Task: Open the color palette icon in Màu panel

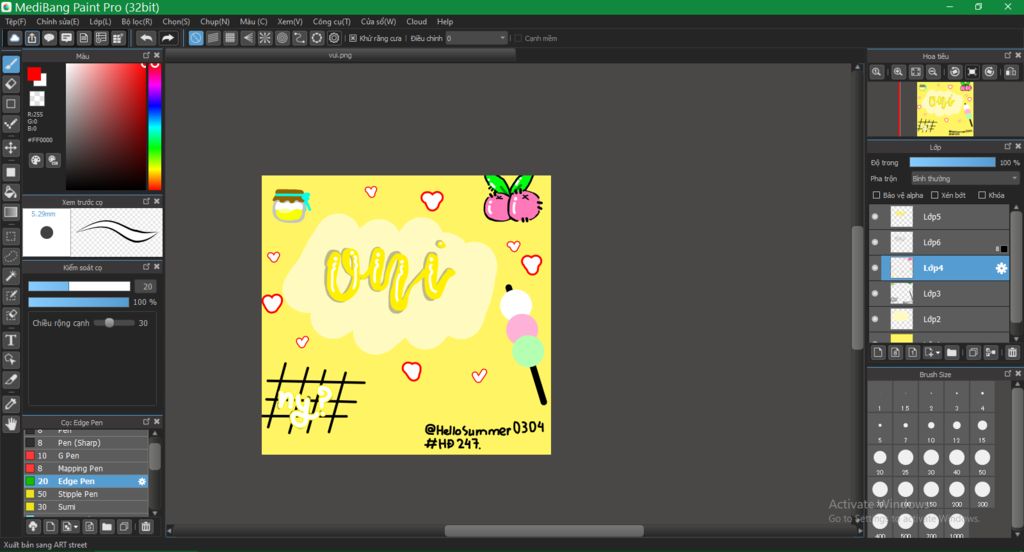Action: (x=36, y=160)
